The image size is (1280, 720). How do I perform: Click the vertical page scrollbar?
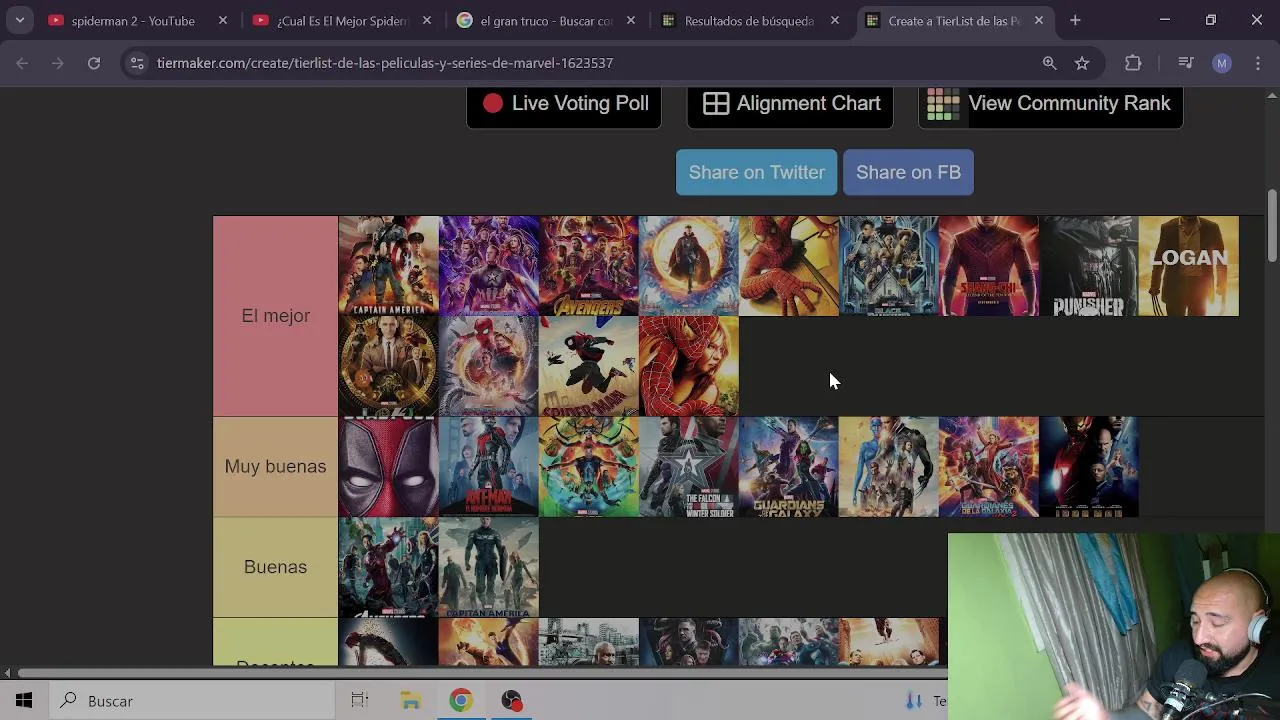click(x=1272, y=225)
